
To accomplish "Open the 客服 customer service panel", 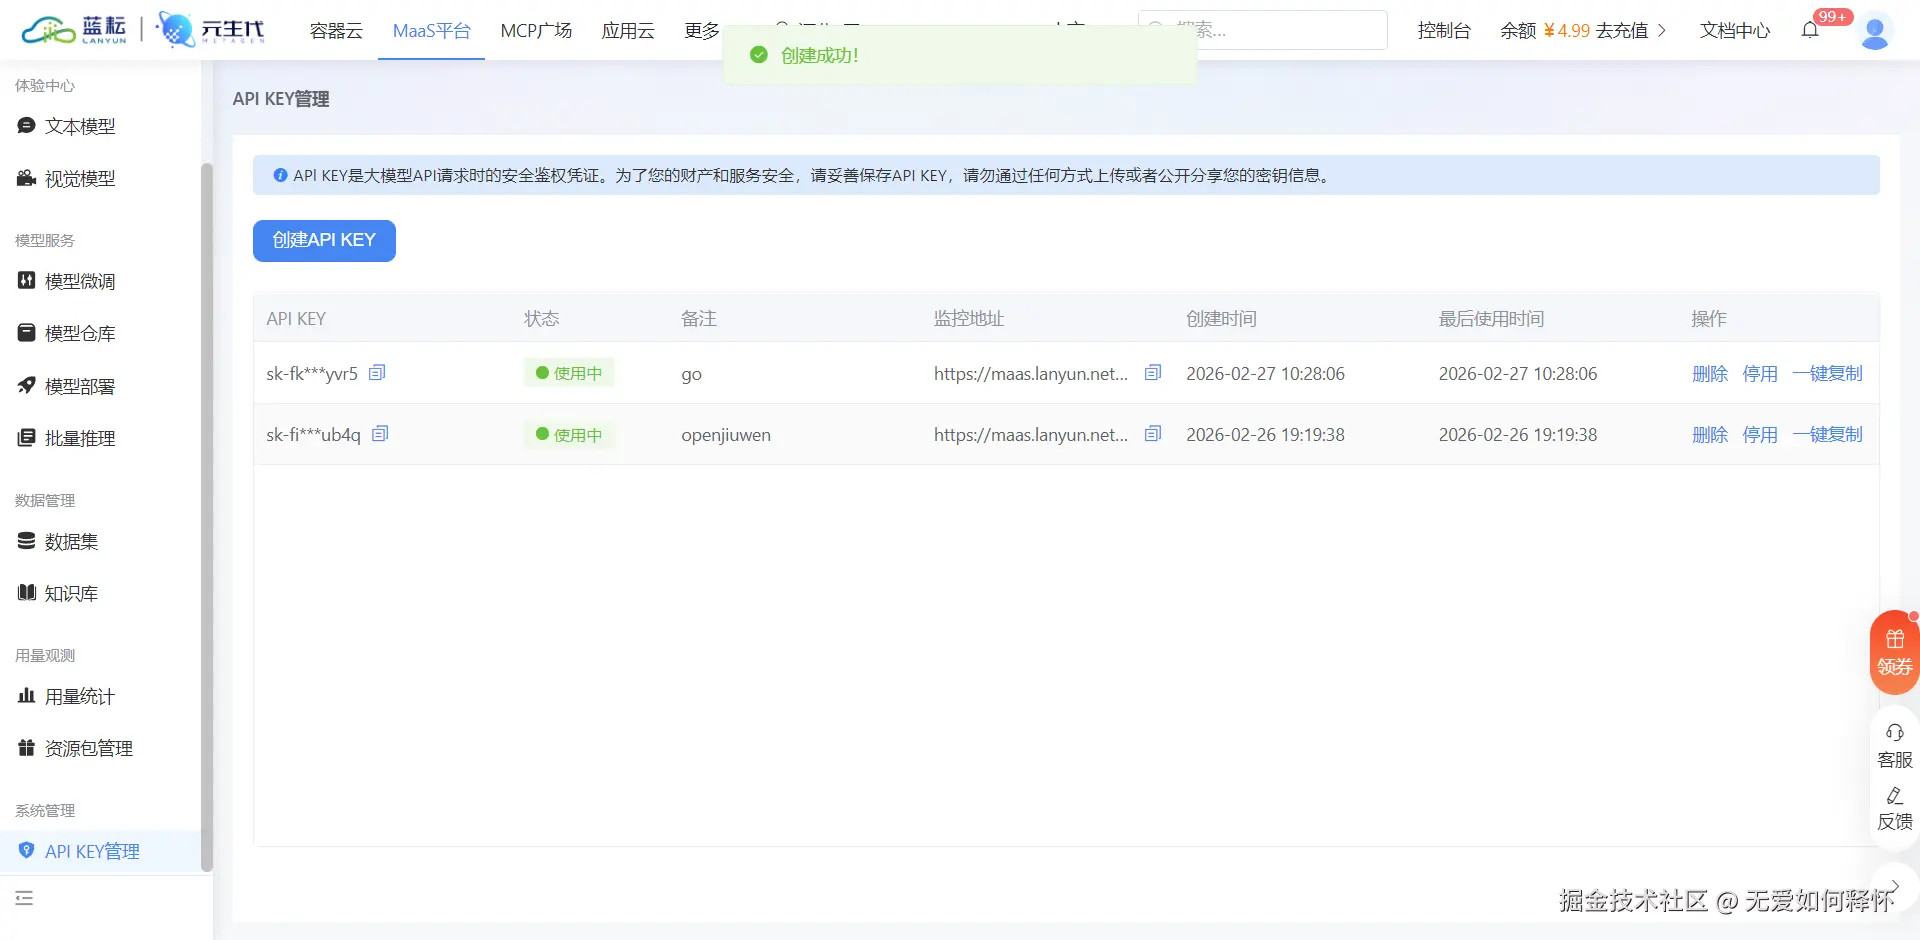I will [1894, 745].
